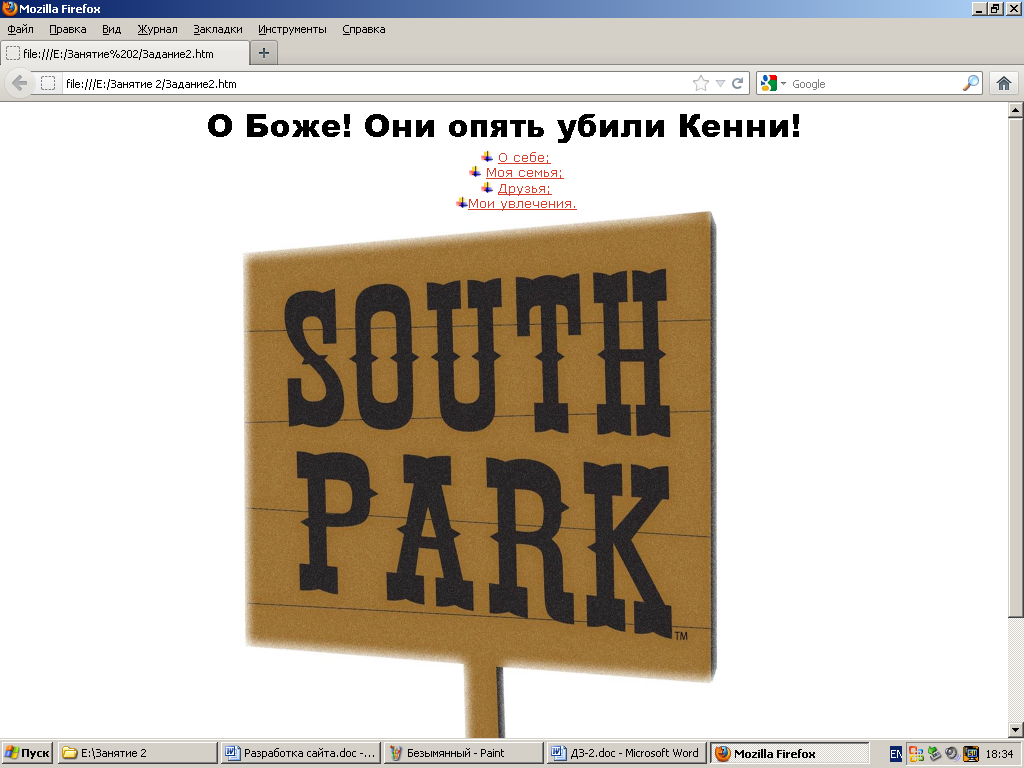Click the South Park sign image
1024x768 pixels.
tap(480, 475)
